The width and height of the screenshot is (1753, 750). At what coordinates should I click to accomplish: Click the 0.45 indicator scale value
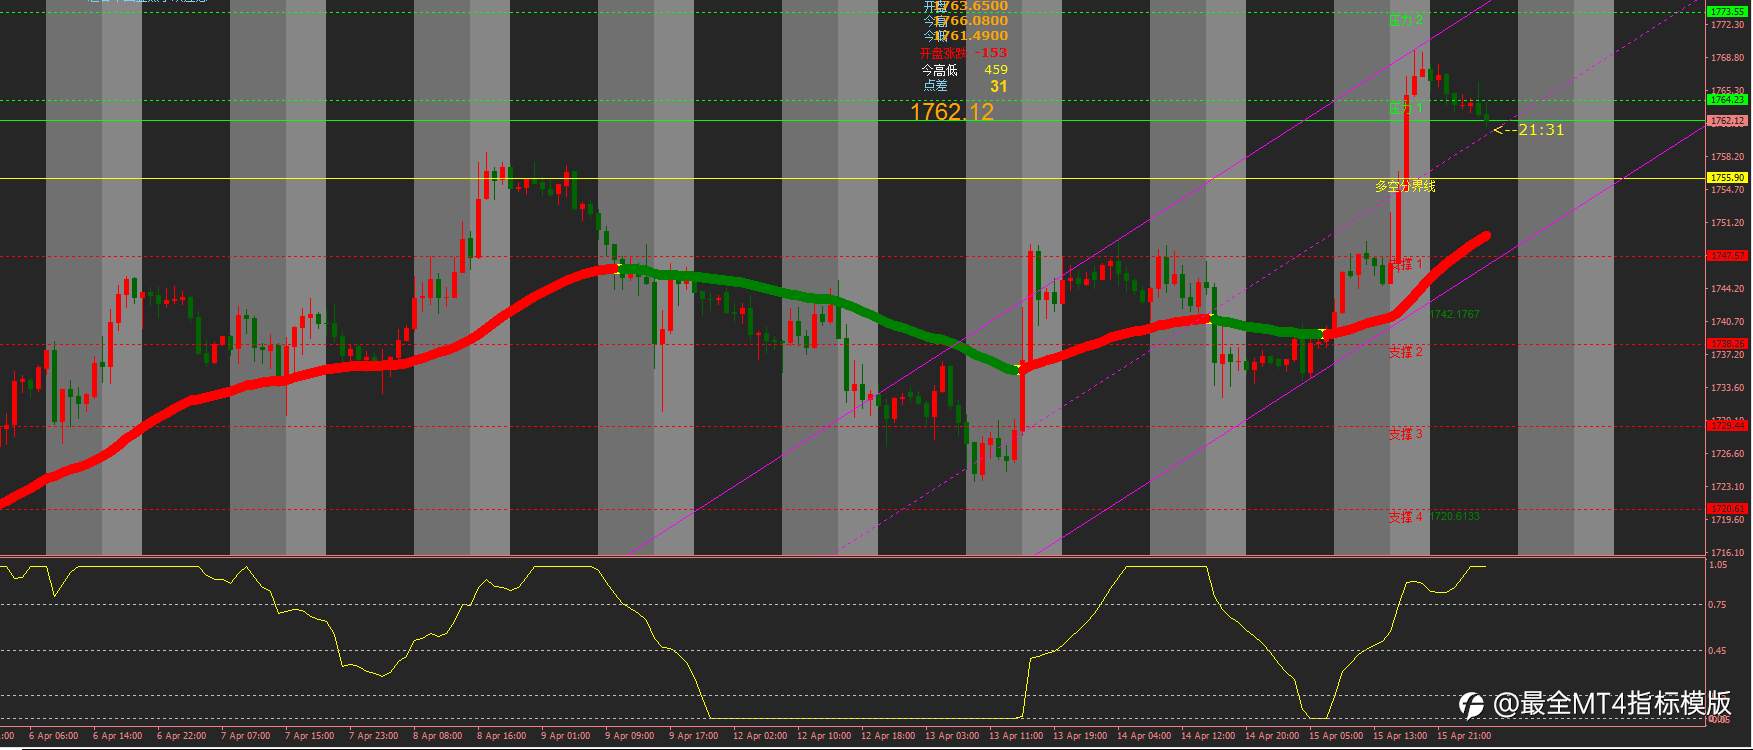(x=1718, y=651)
